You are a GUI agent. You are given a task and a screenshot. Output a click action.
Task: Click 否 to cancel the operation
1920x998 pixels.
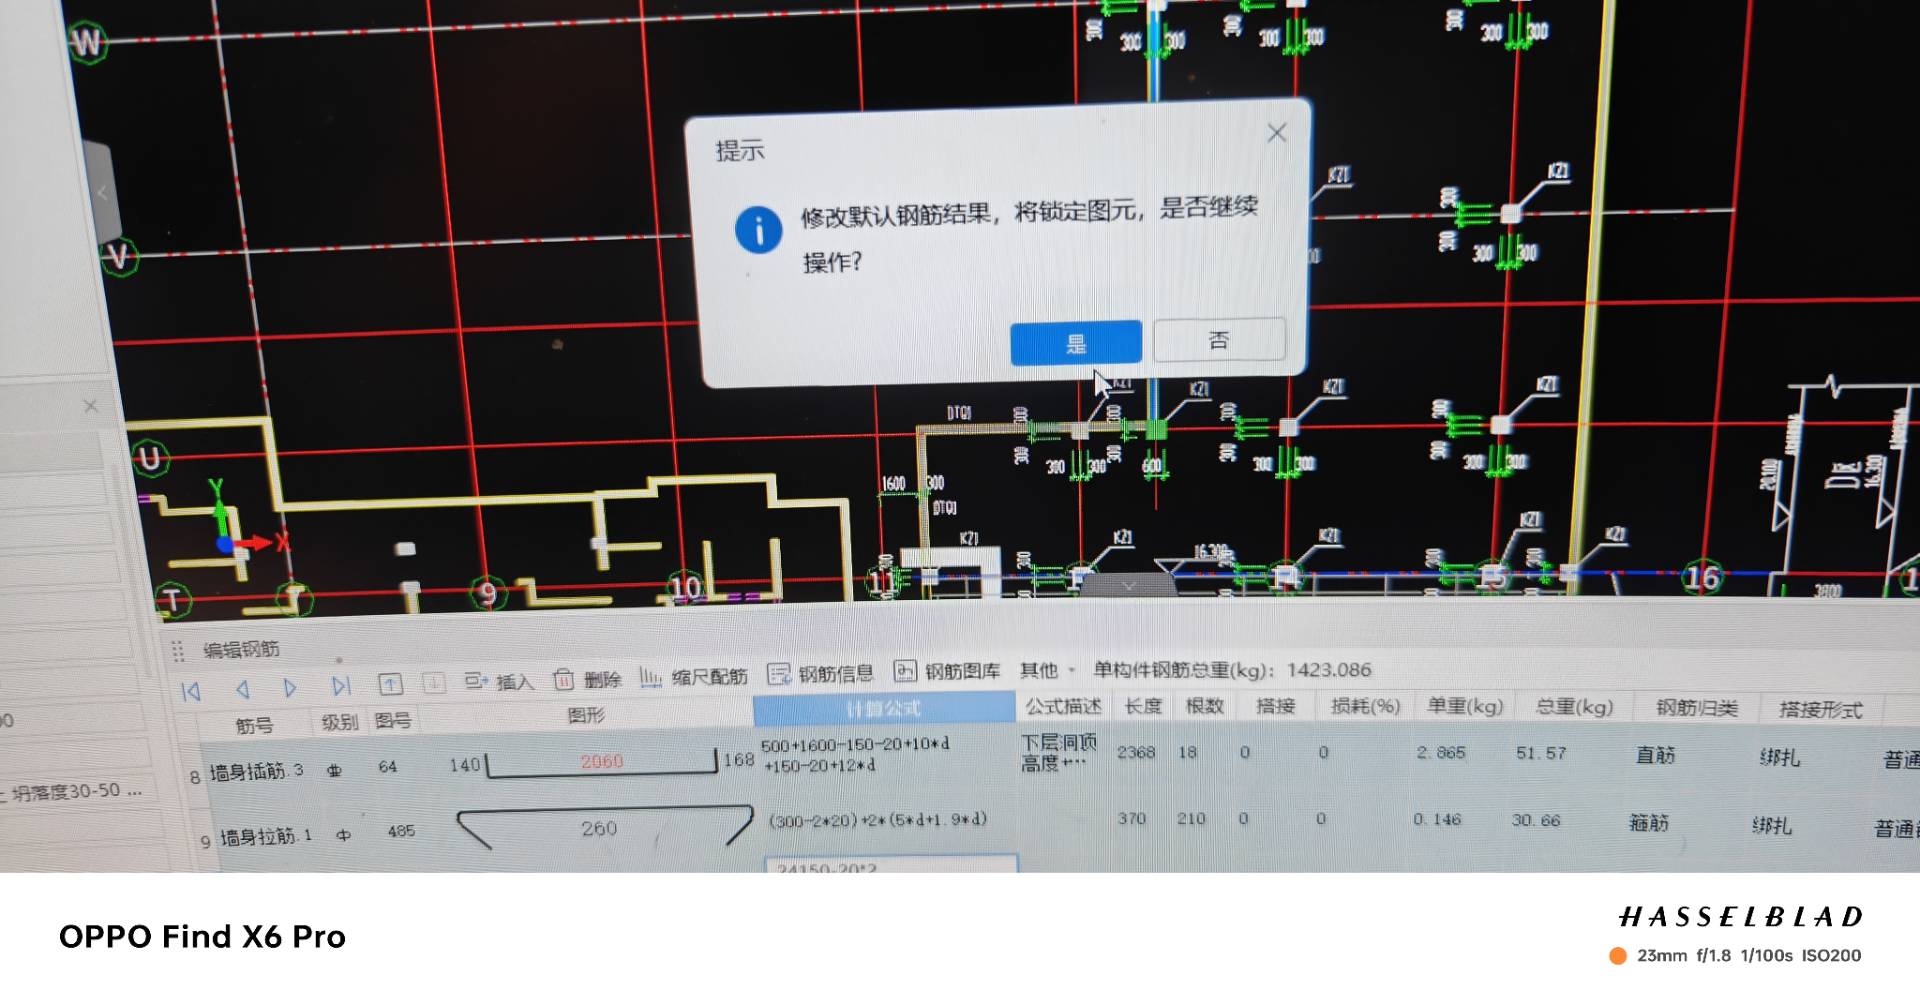pyautogui.click(x=1218, y=340)
